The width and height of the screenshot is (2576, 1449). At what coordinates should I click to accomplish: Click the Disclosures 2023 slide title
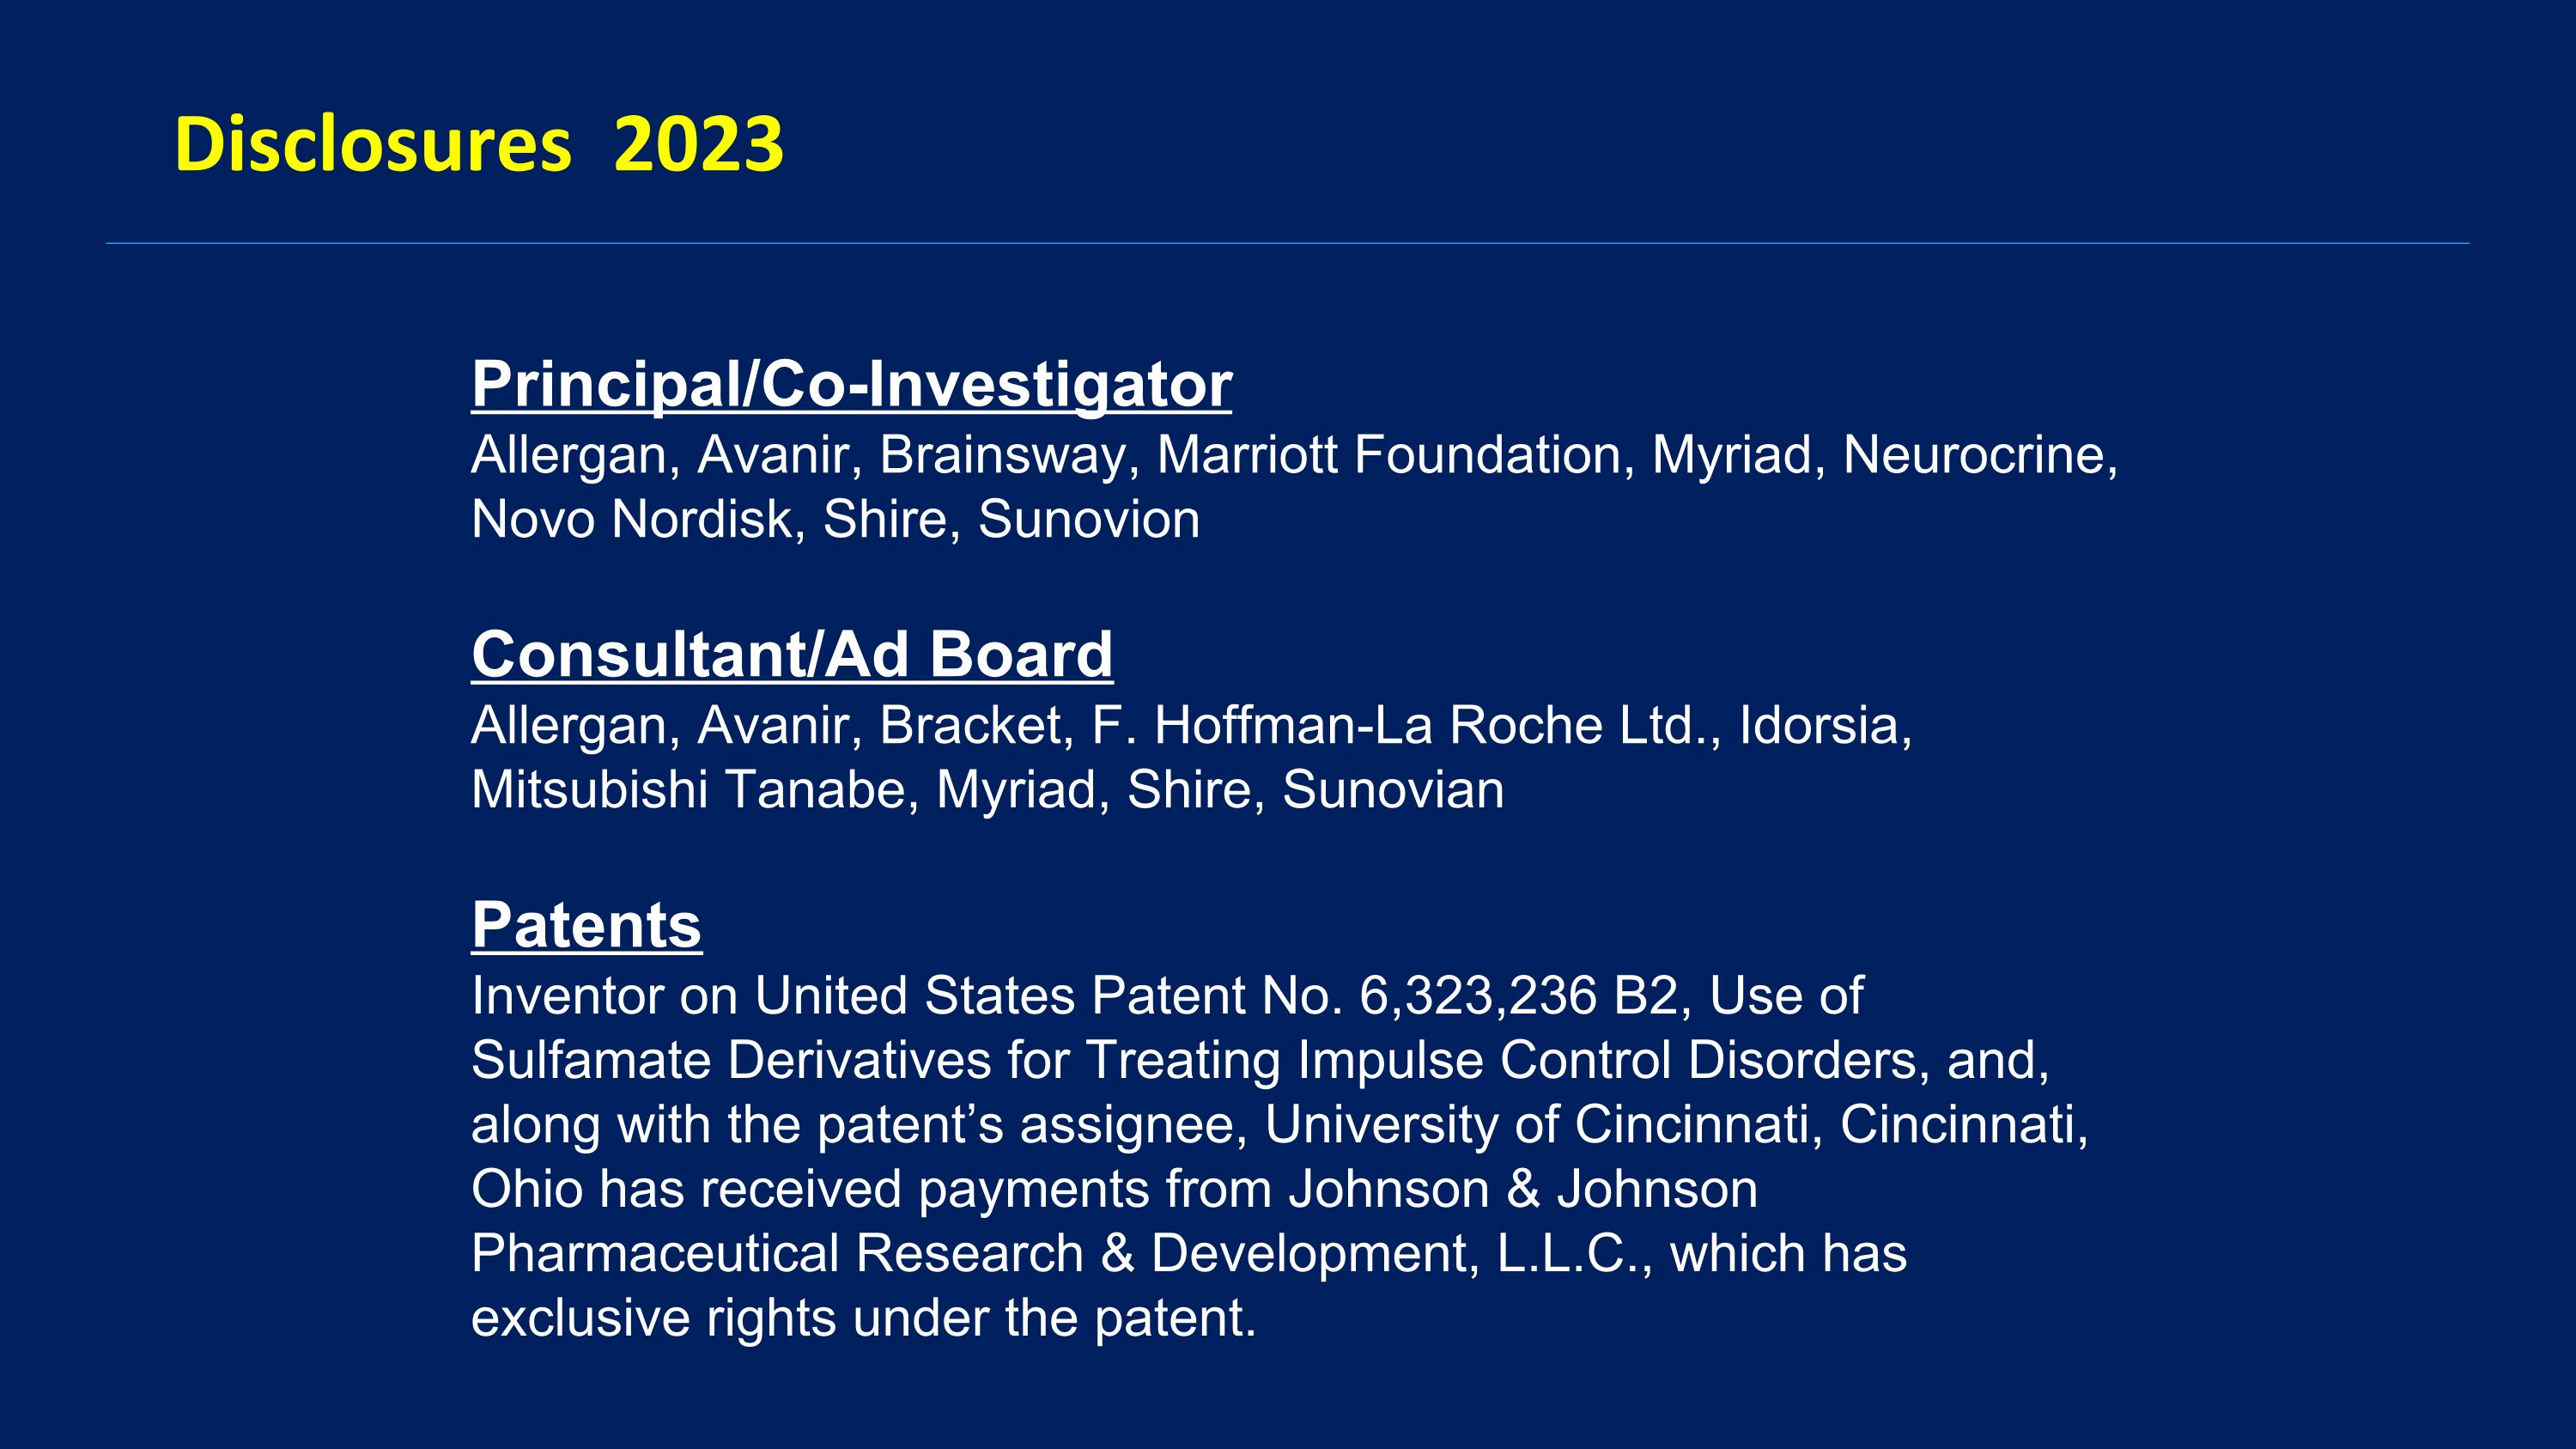[478, 144]
